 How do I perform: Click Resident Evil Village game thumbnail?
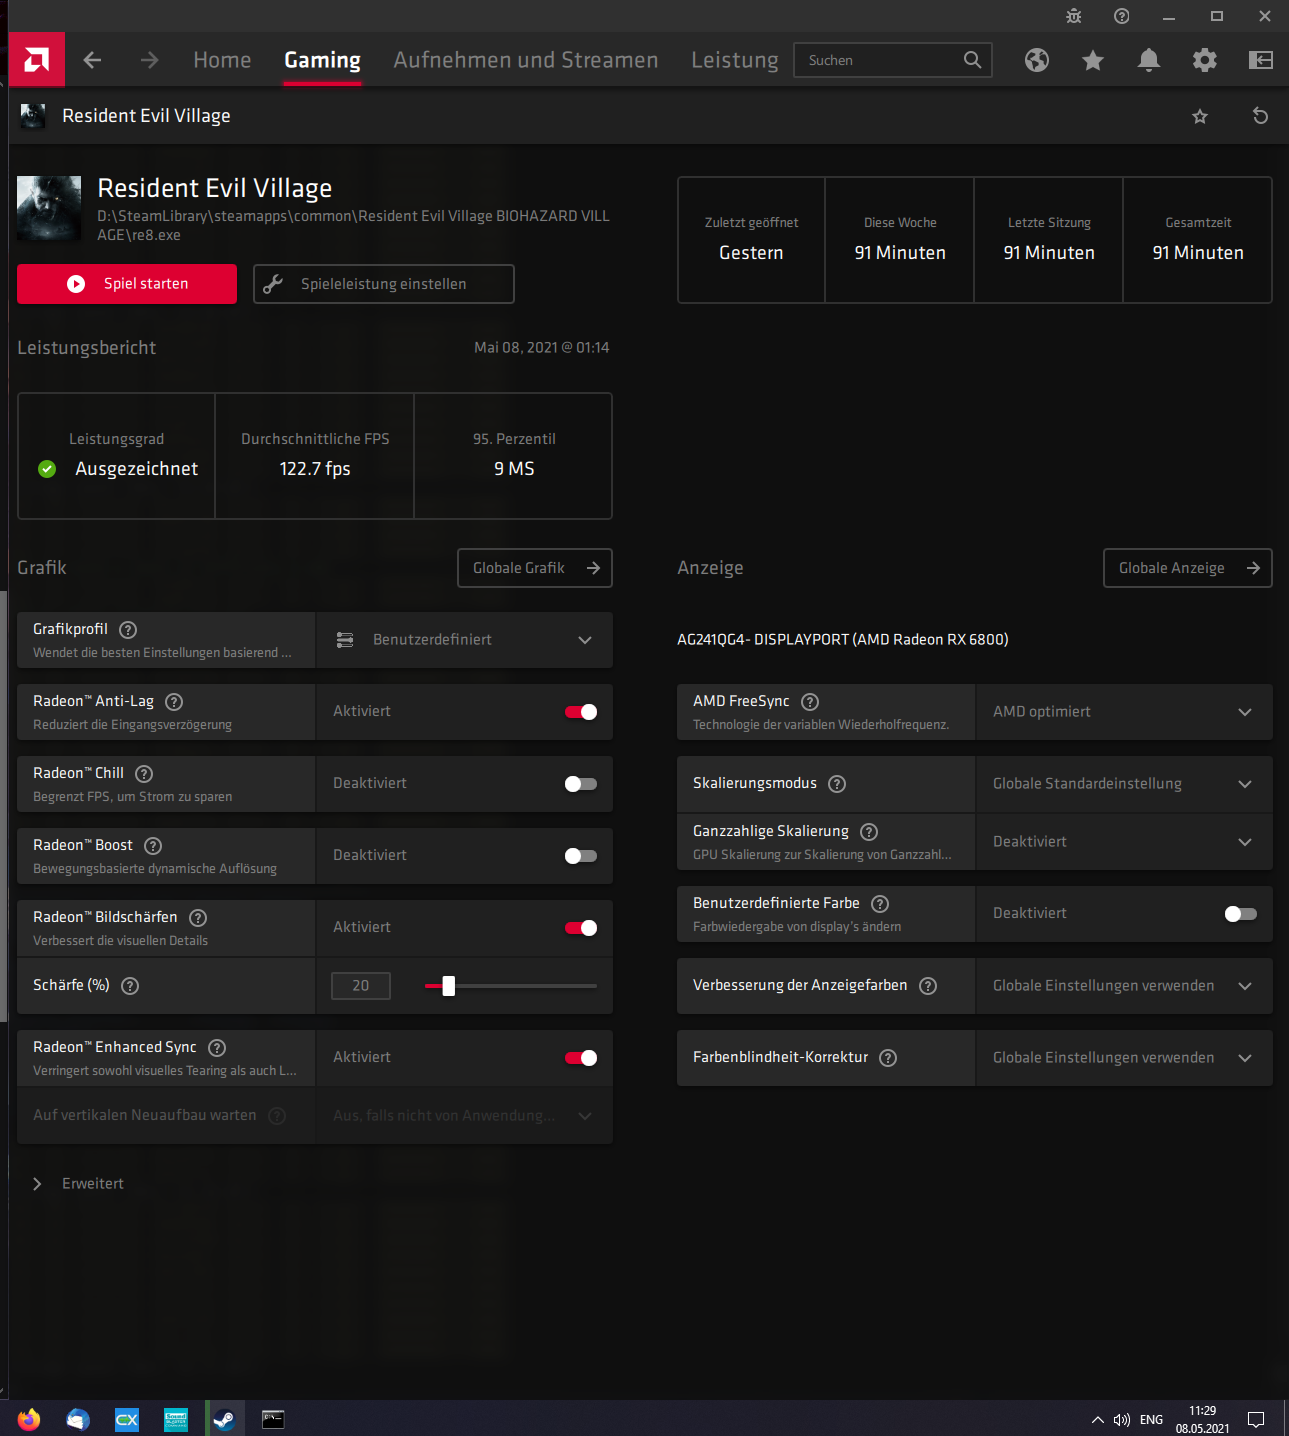coord(49,209)
